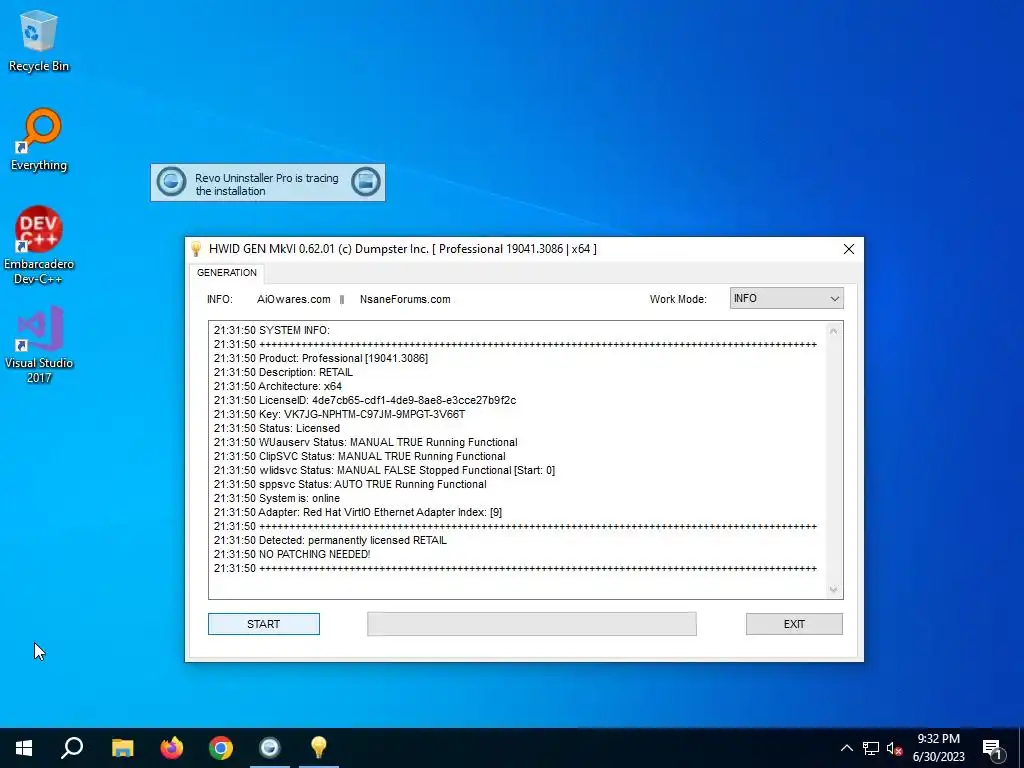Show hidden system tray icons
The image size is (1024, 768).
pos(846,748)
